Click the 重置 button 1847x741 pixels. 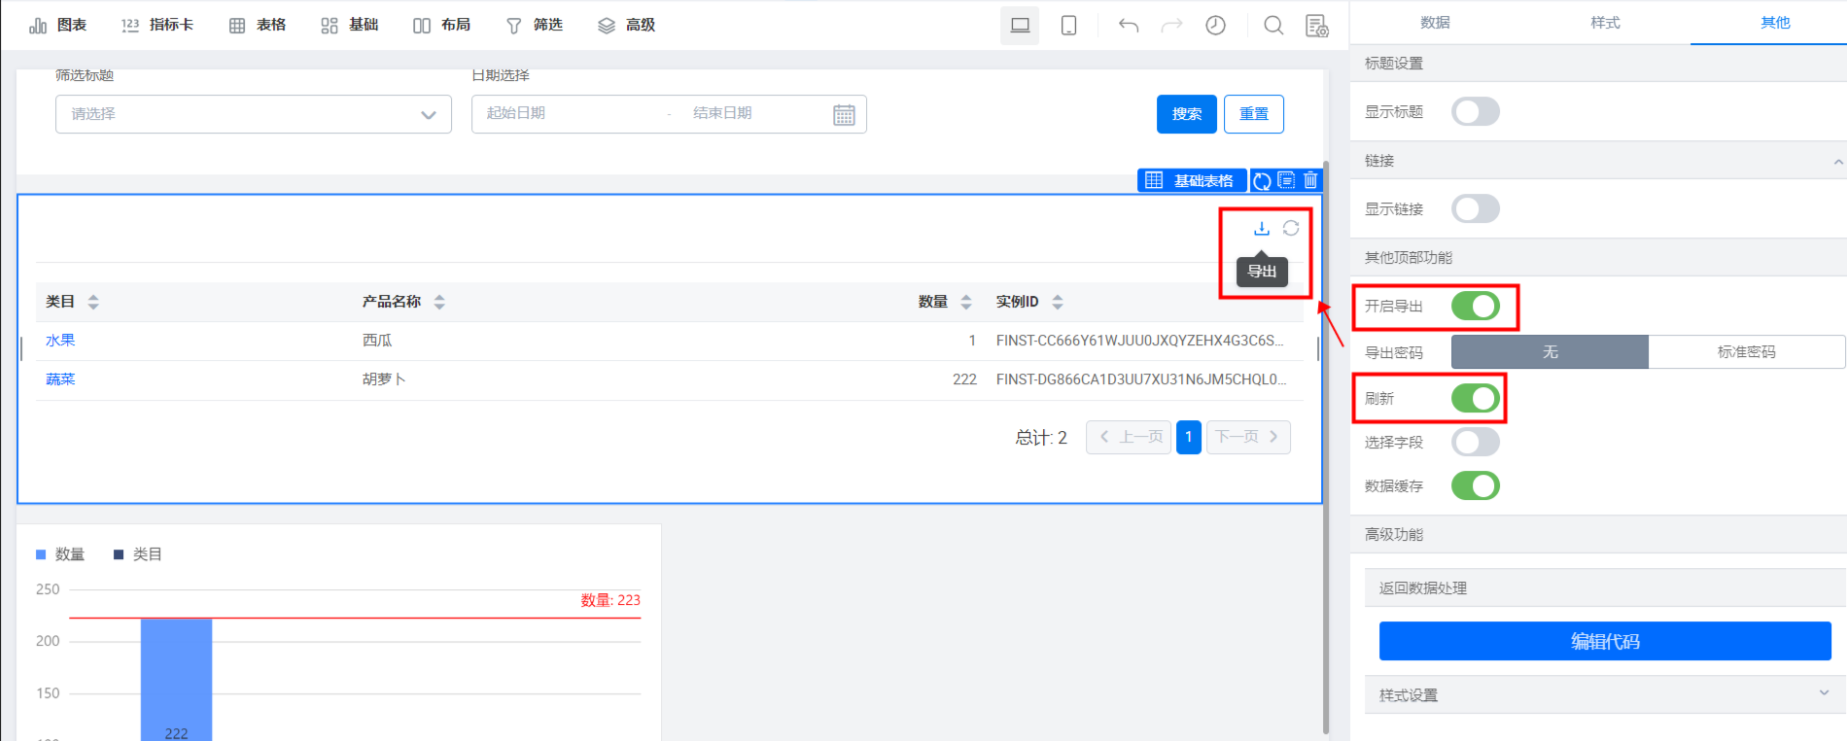point(1254,114)
